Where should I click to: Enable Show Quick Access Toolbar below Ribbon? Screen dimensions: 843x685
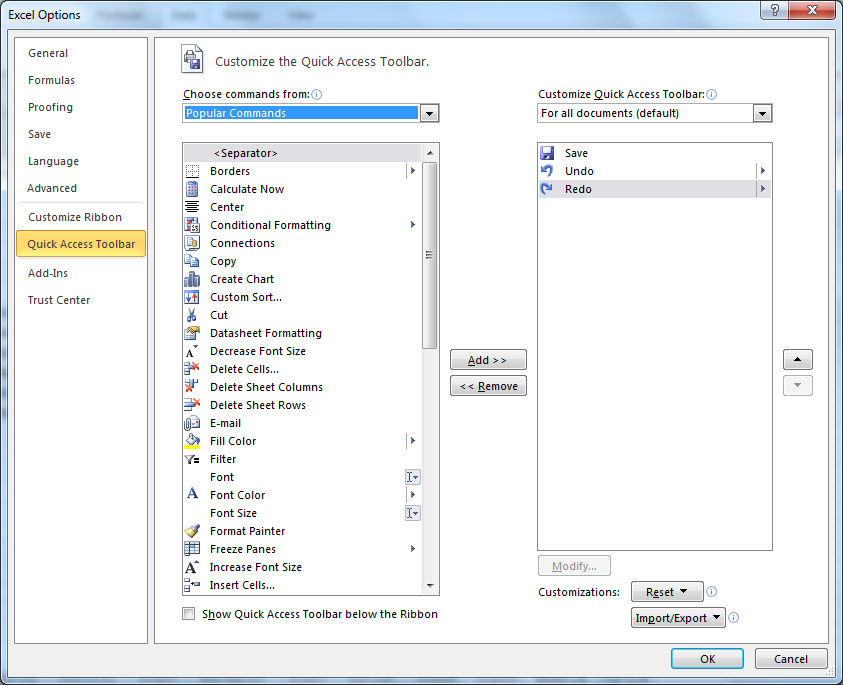pos(189,614)
